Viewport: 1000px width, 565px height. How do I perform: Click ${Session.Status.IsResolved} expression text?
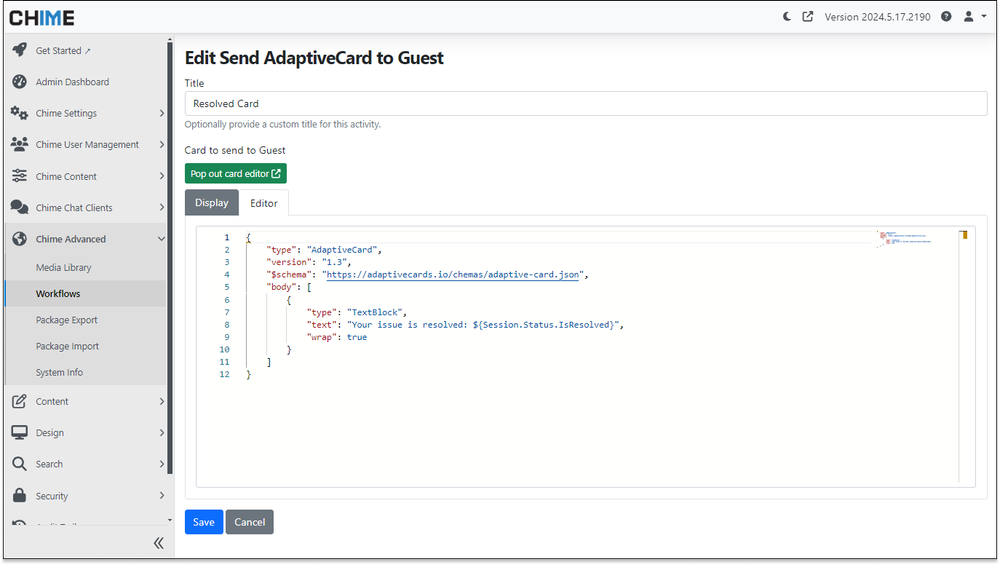point(543,325)
